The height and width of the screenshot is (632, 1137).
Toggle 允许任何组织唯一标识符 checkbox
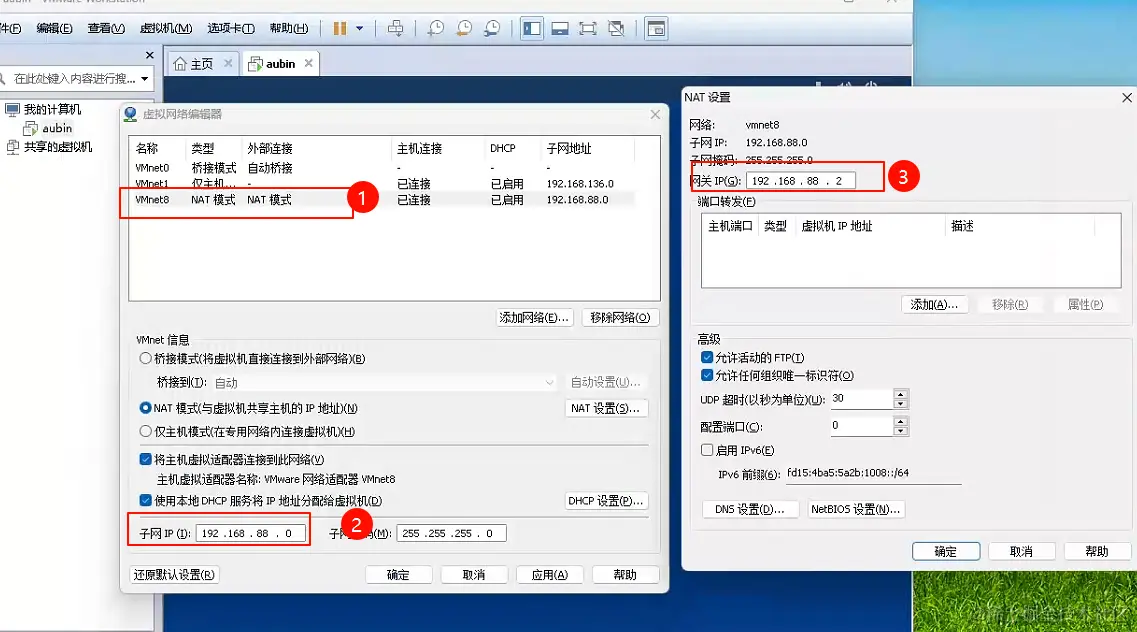(707, 375)
